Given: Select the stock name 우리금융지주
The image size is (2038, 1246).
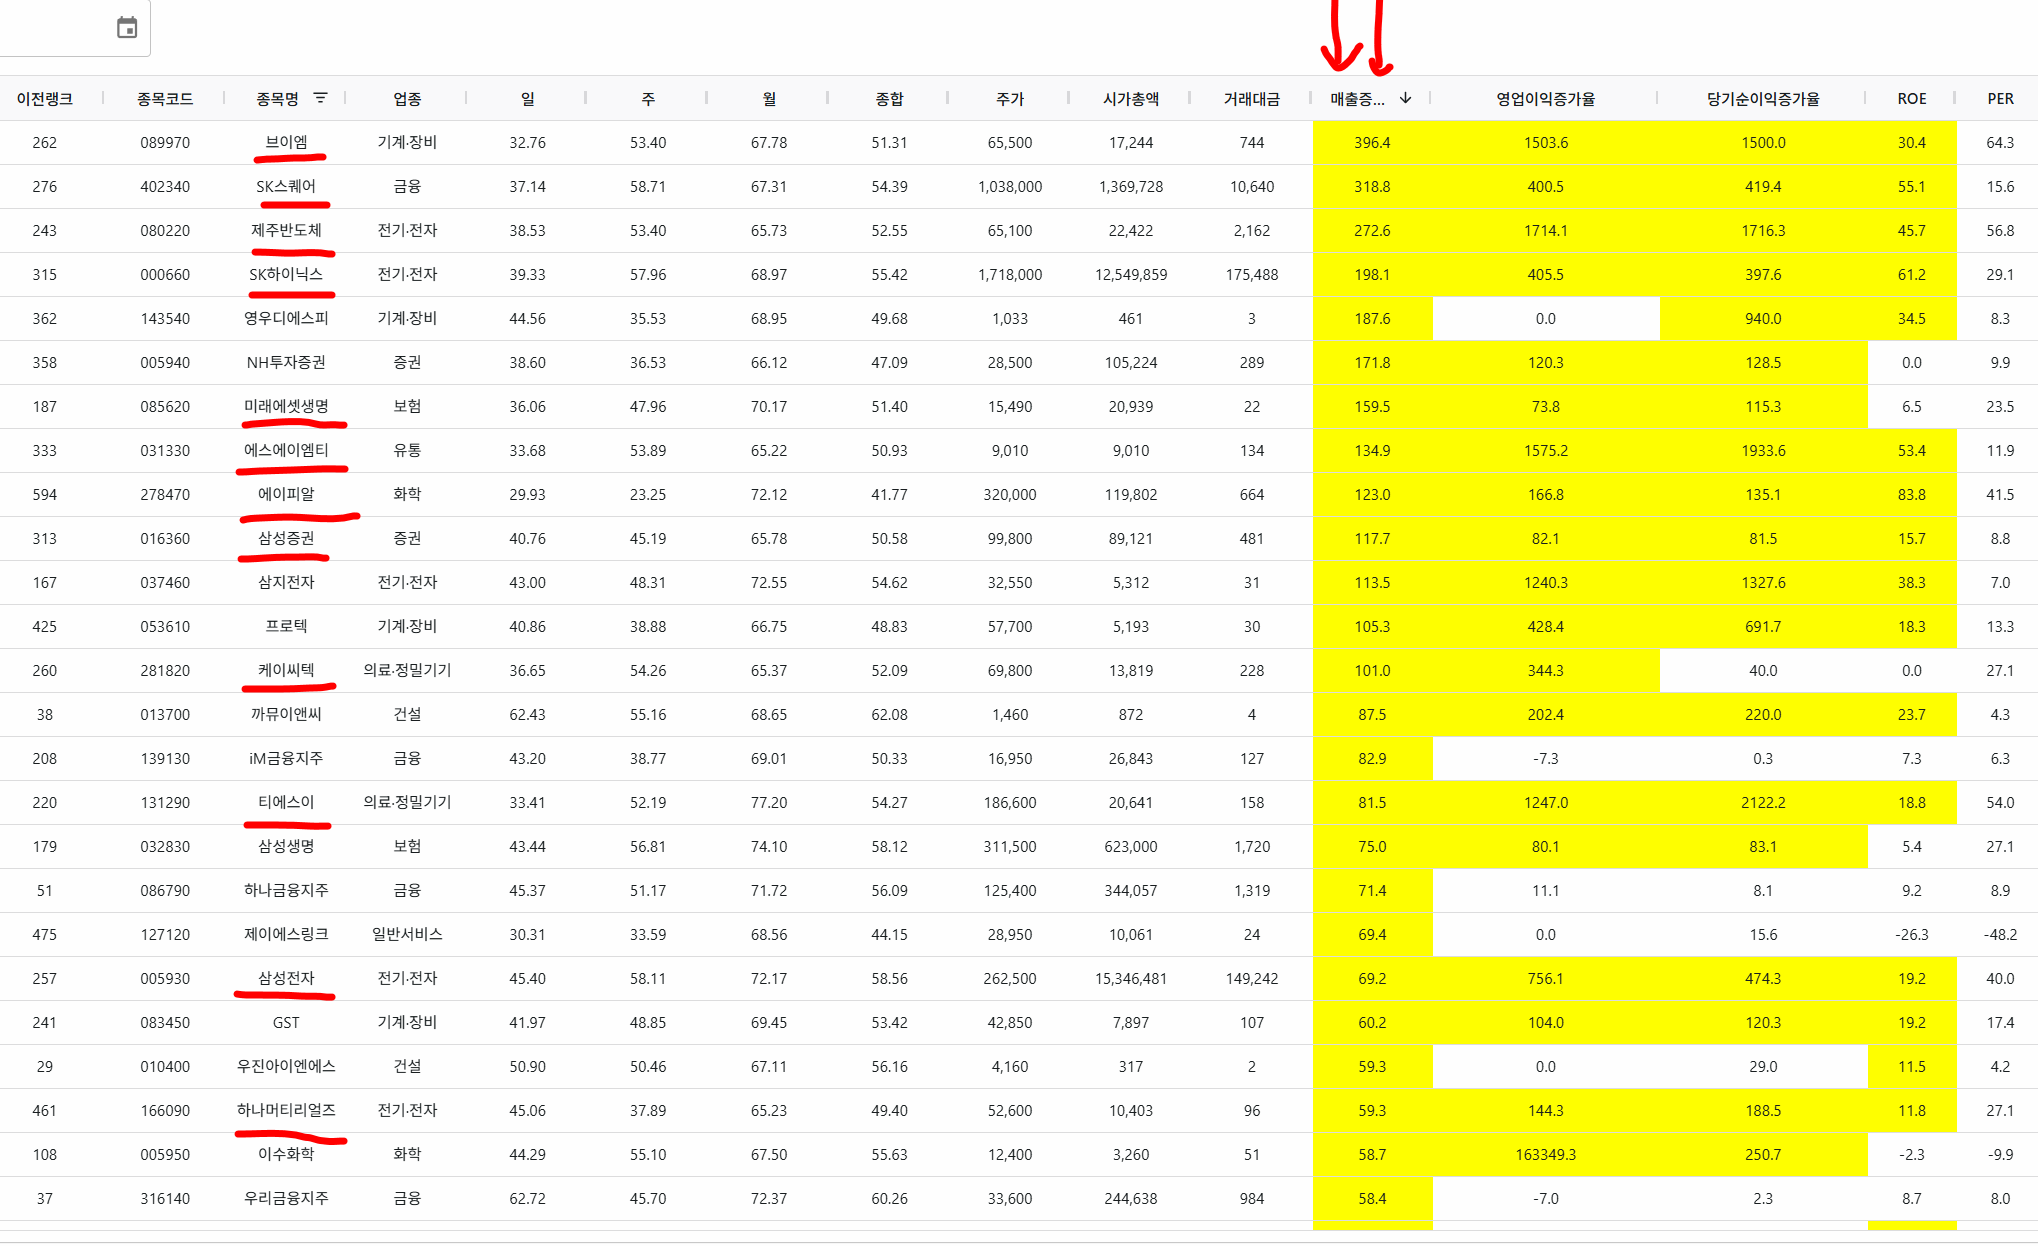Looking at the screenshot, I should tap(286, 1199).
